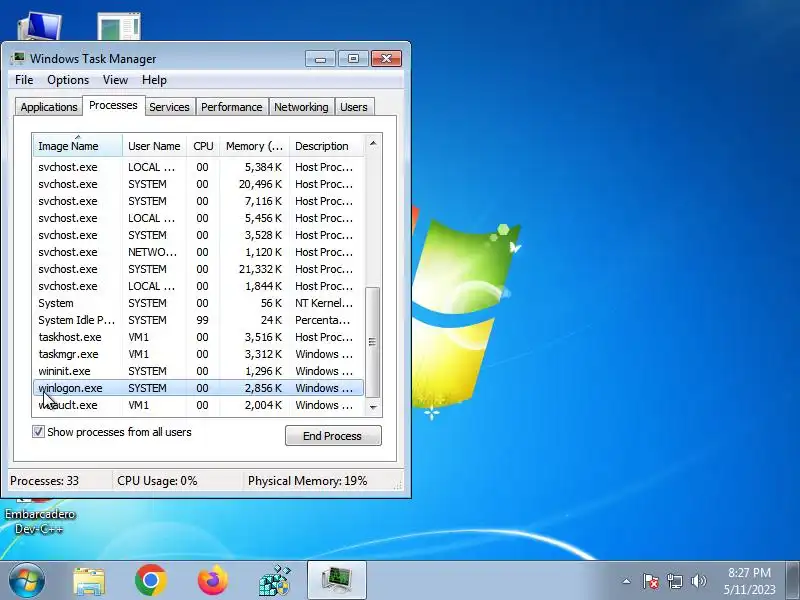This screenshot has height=600, width=800.
Task: Sort by the Memory column header
Action: pyautogui.click(x=254, y=146)
